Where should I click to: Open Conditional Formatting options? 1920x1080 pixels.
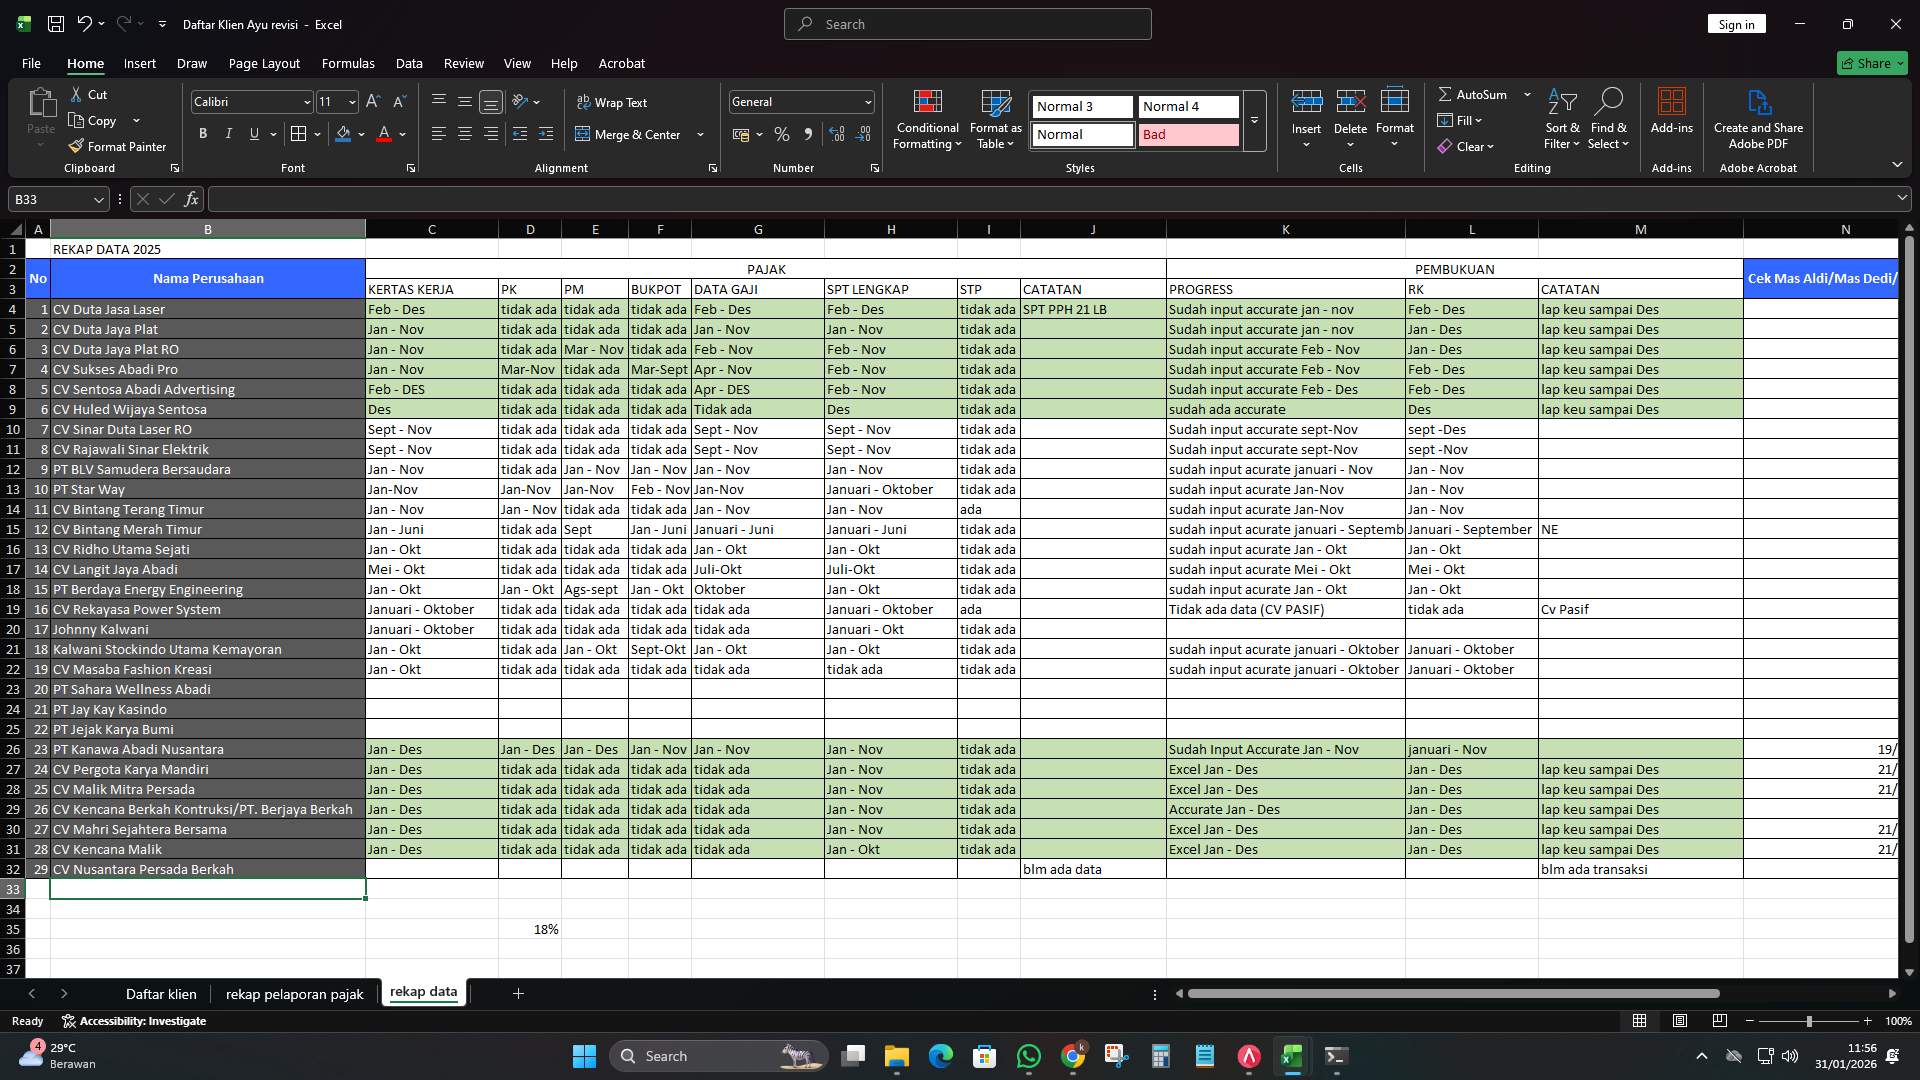(x=927, y=120)
